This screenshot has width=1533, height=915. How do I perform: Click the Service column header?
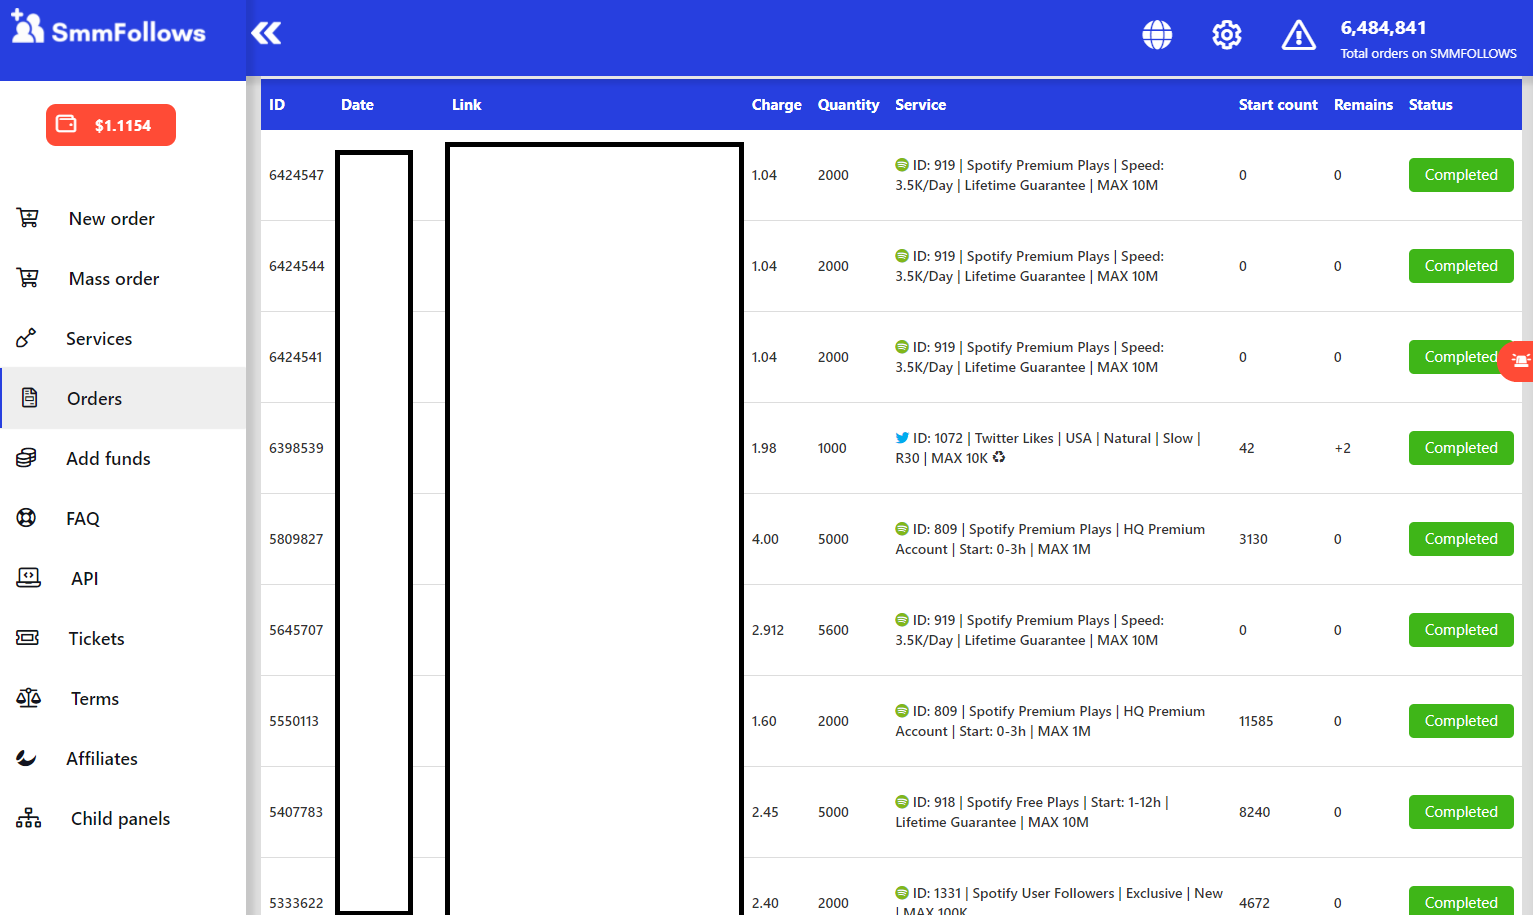coord(920,105)
